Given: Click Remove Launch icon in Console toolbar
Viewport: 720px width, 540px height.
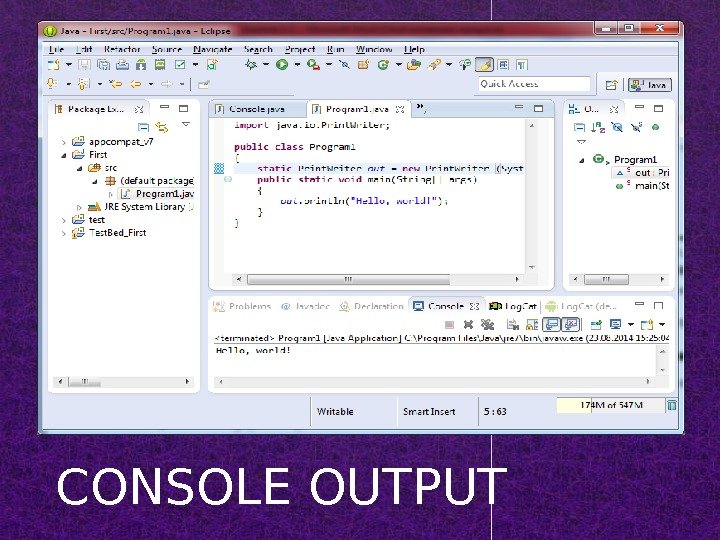Looking at the screenshot, I should coord(468,325).
